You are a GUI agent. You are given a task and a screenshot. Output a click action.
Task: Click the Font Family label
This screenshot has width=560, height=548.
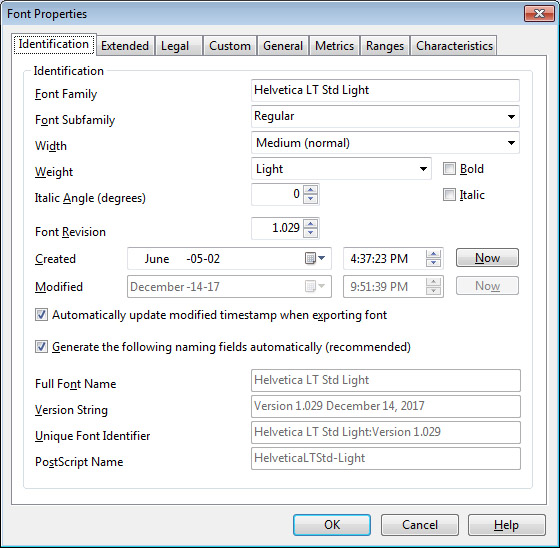66,94
